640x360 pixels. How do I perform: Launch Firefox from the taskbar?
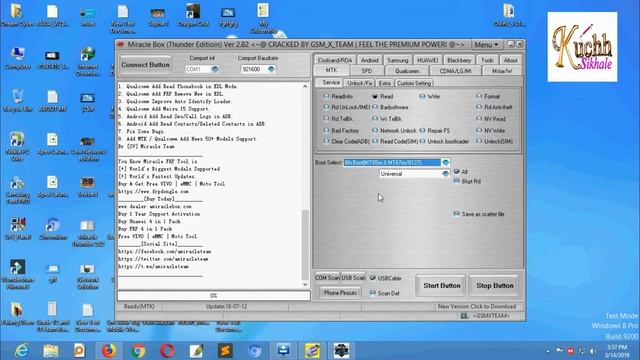coord(109,351)
